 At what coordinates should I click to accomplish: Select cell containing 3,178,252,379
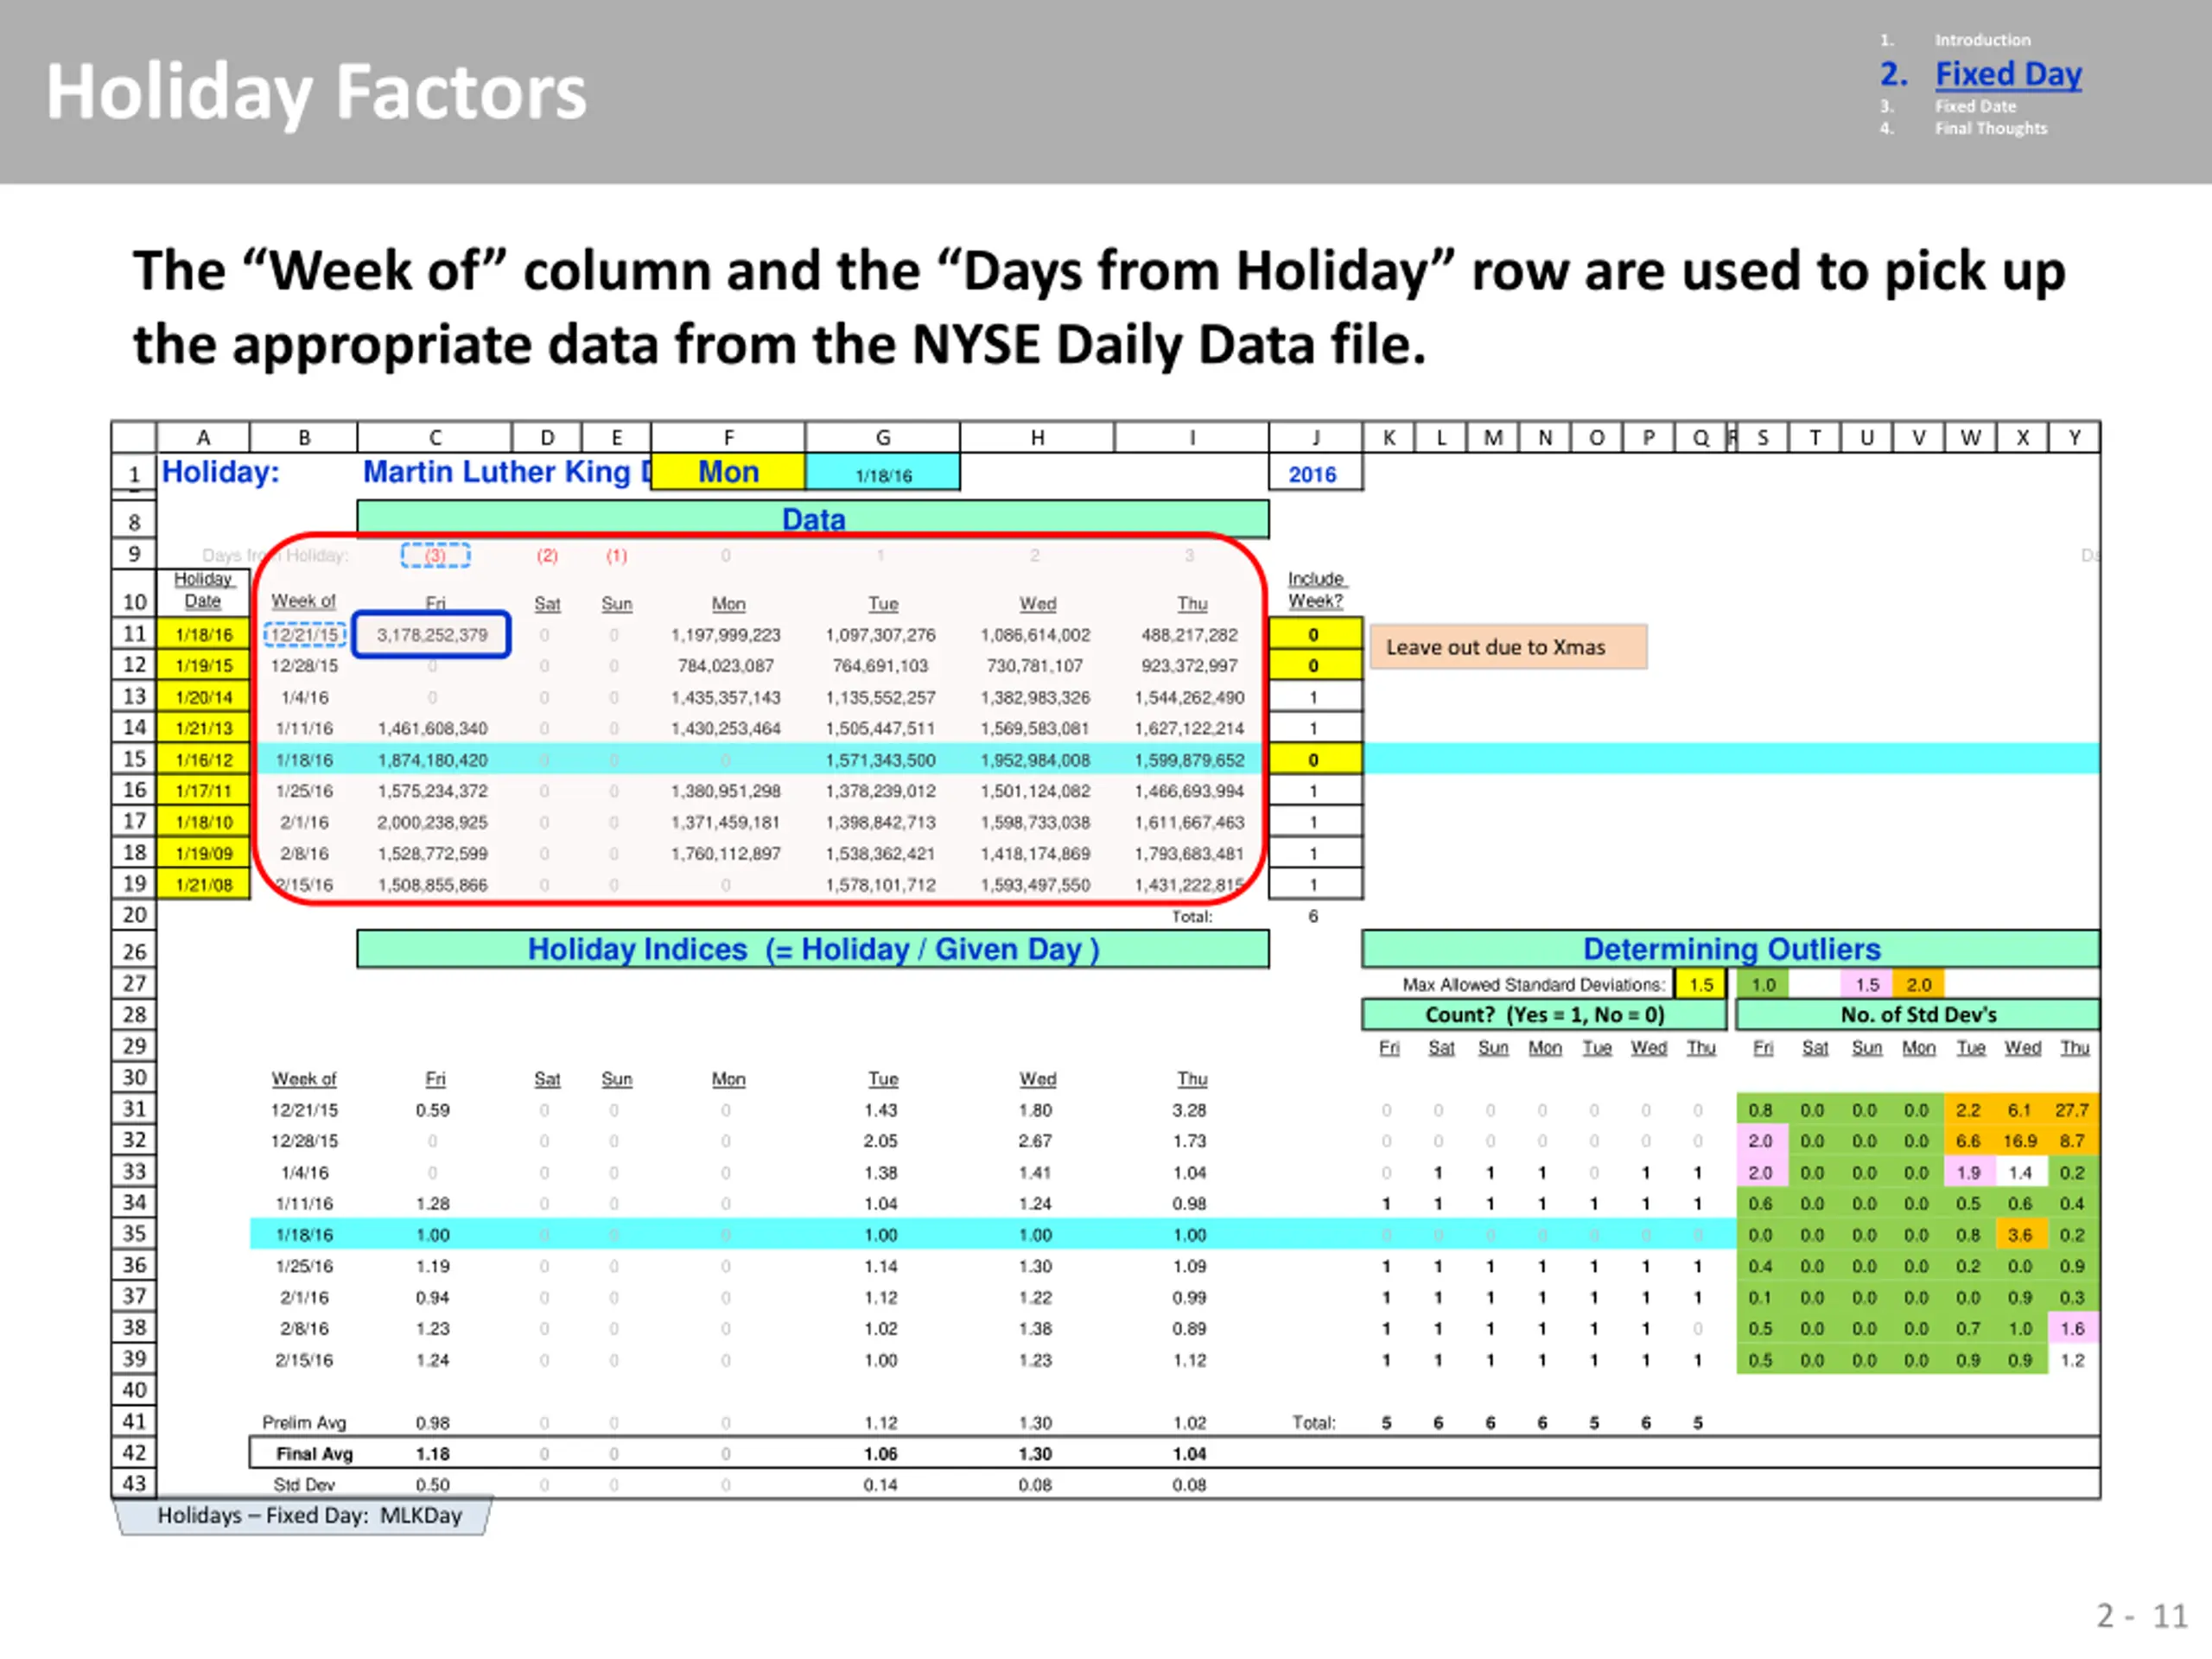432,635
